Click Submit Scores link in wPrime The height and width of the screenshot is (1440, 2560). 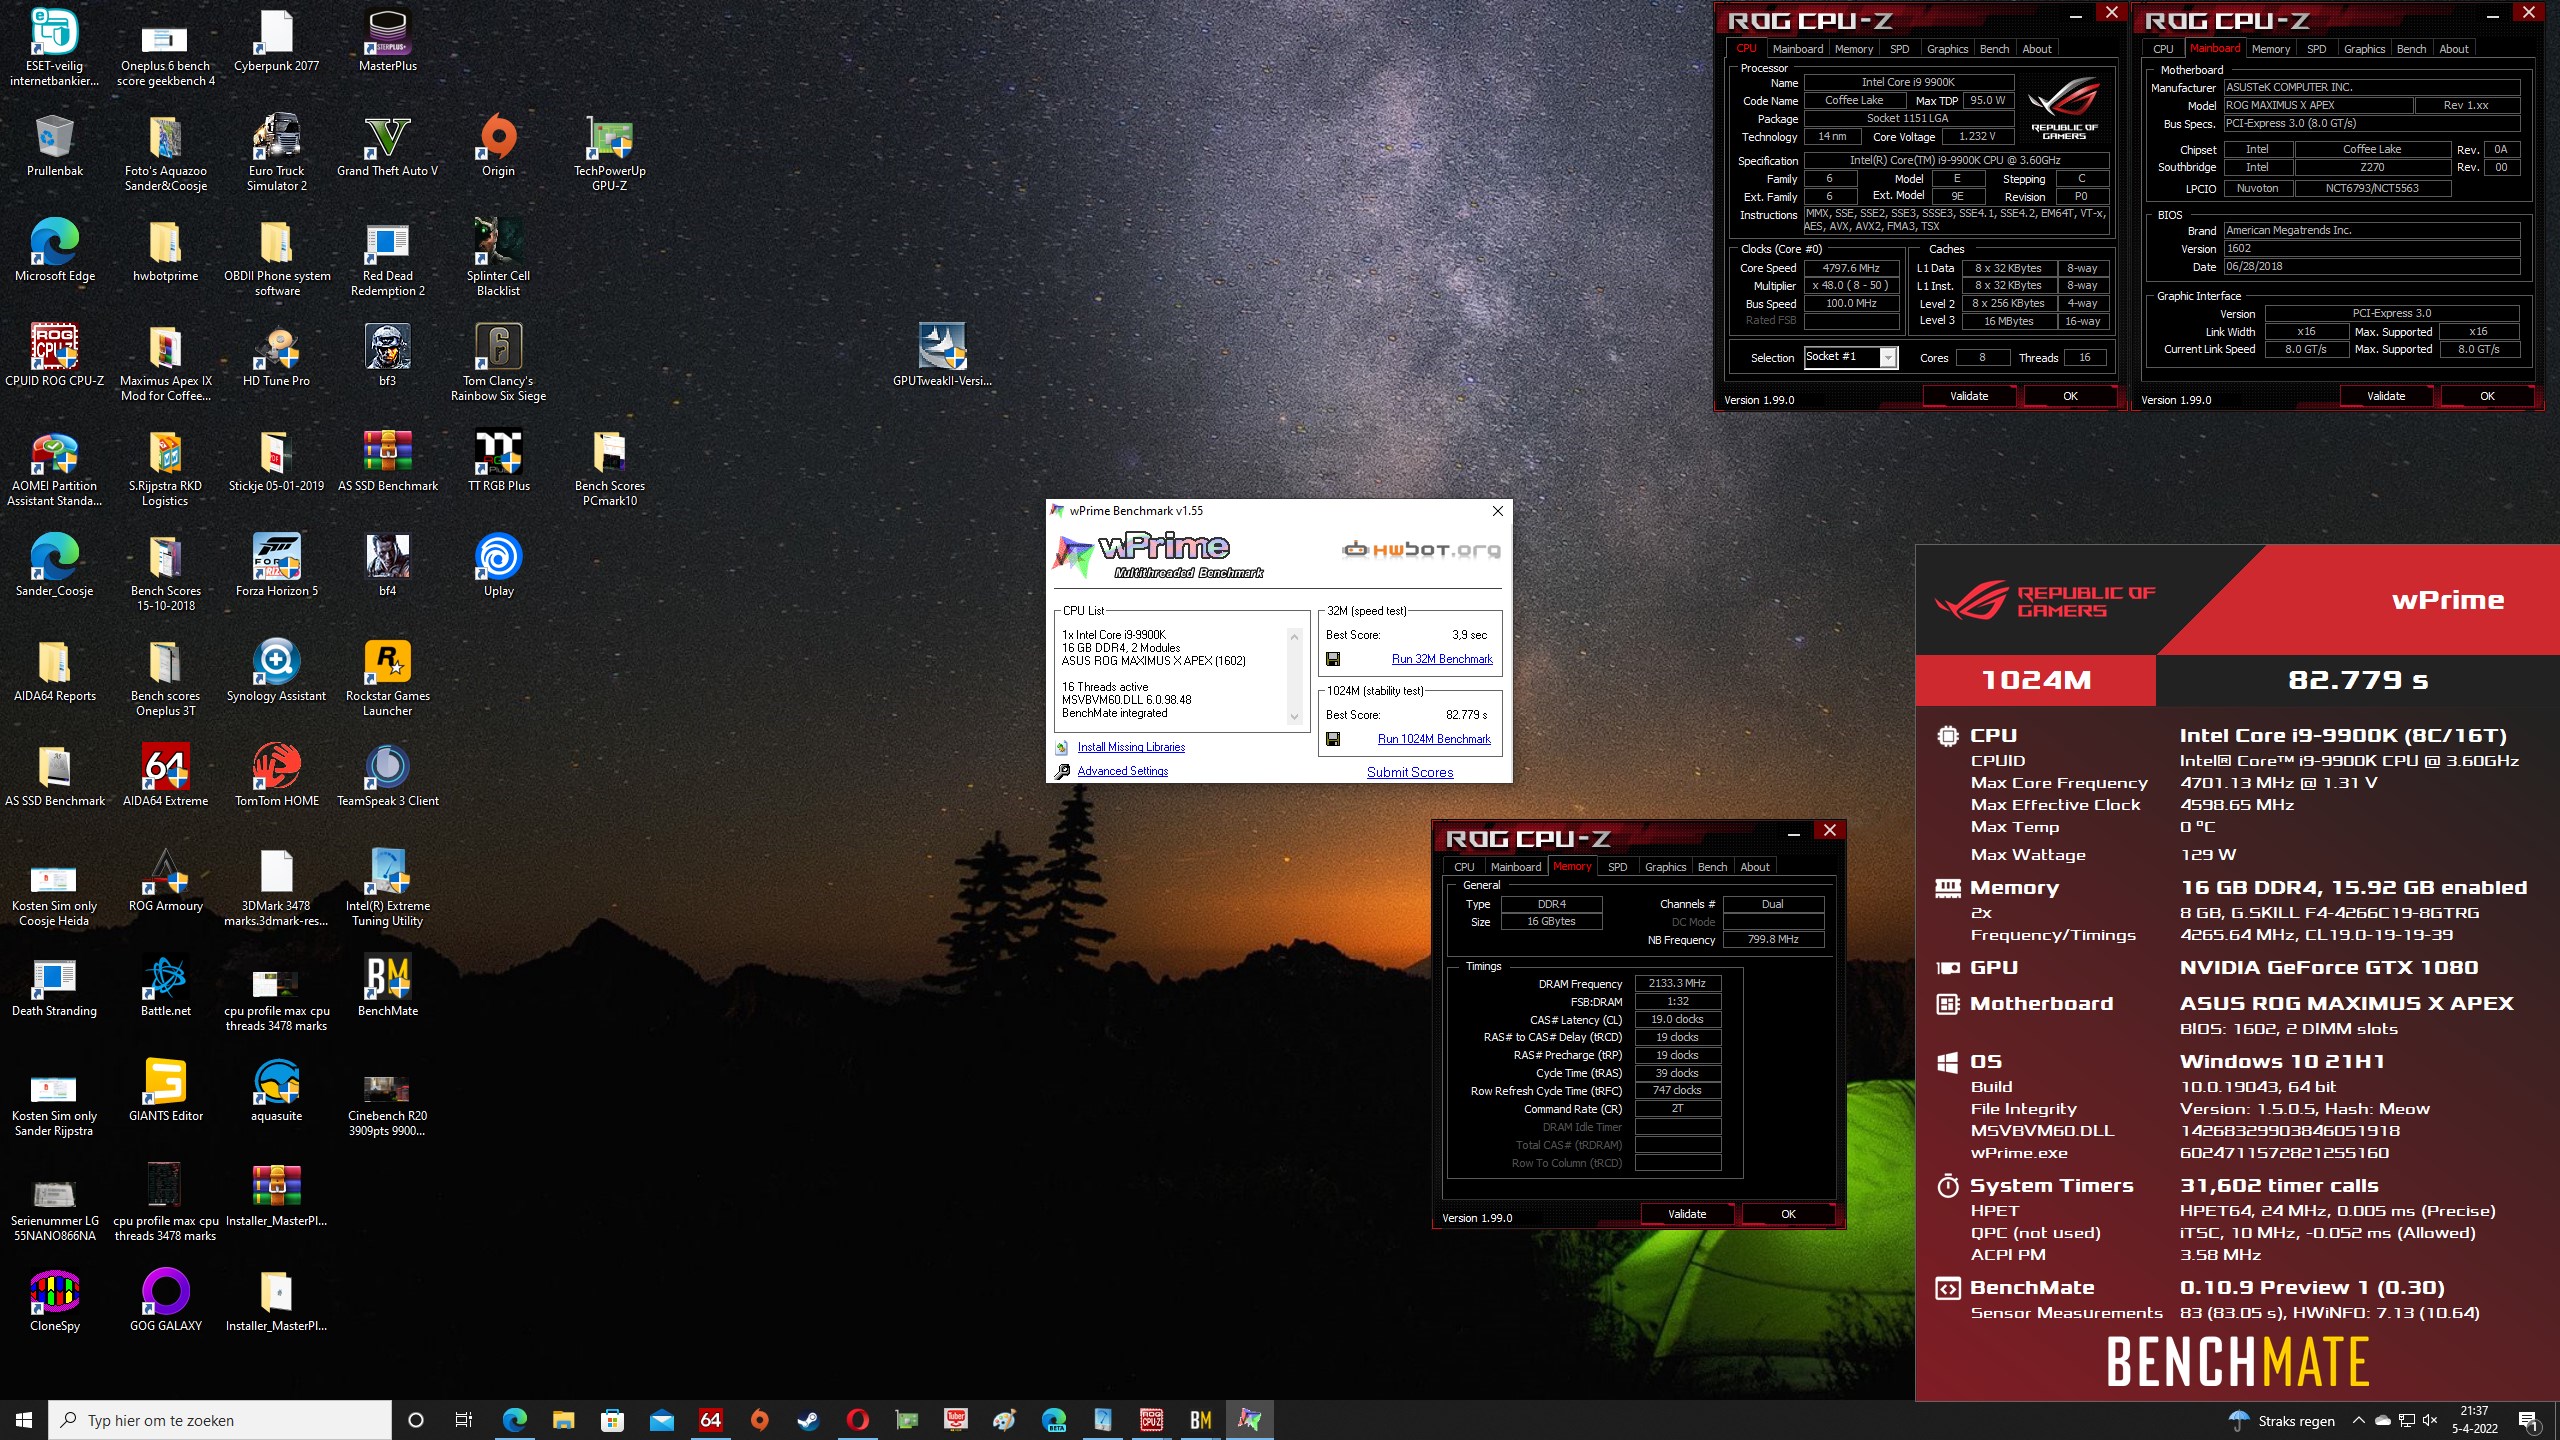point(1410,772)
